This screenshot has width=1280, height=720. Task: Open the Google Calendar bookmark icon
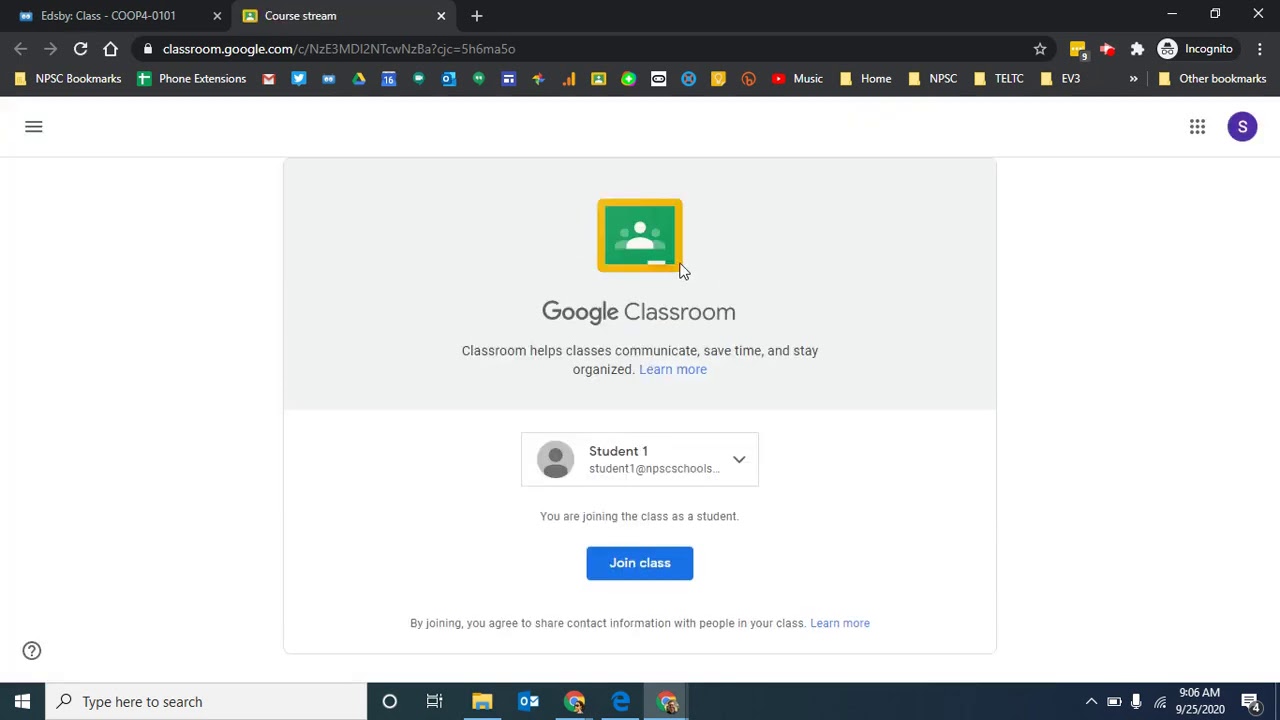(x=388, y=78)
